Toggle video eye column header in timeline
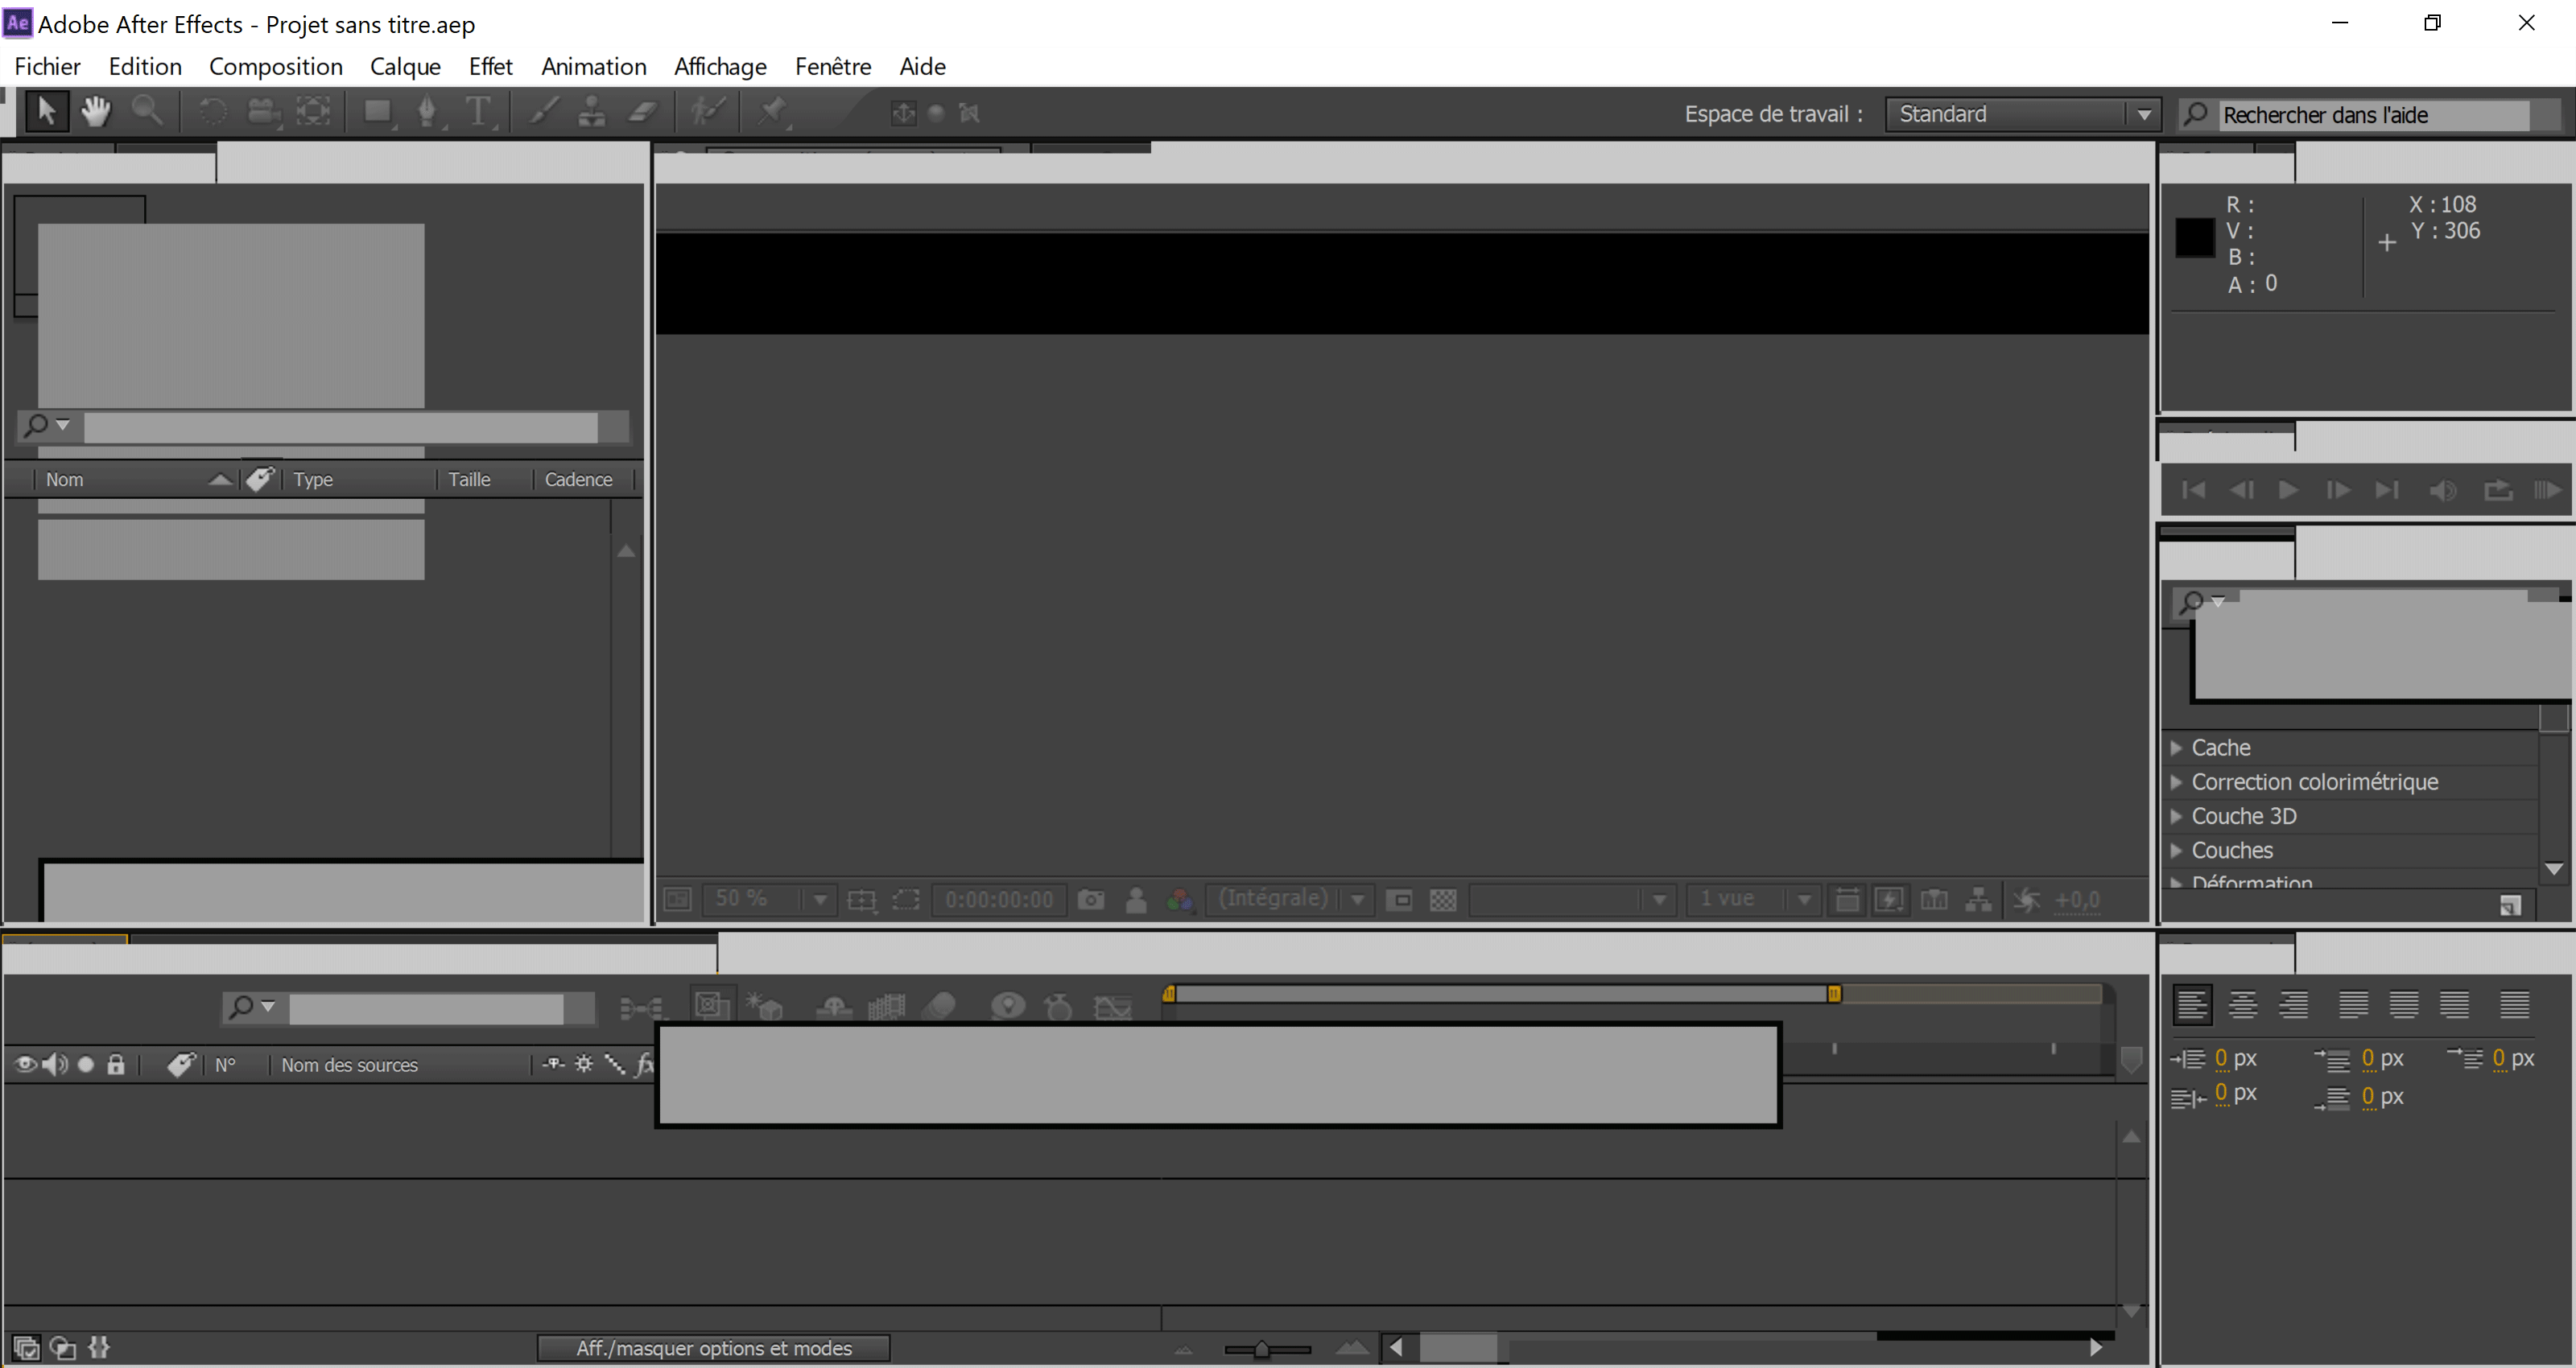This screenshot has height=1368, width=2576. point(25,1064)
